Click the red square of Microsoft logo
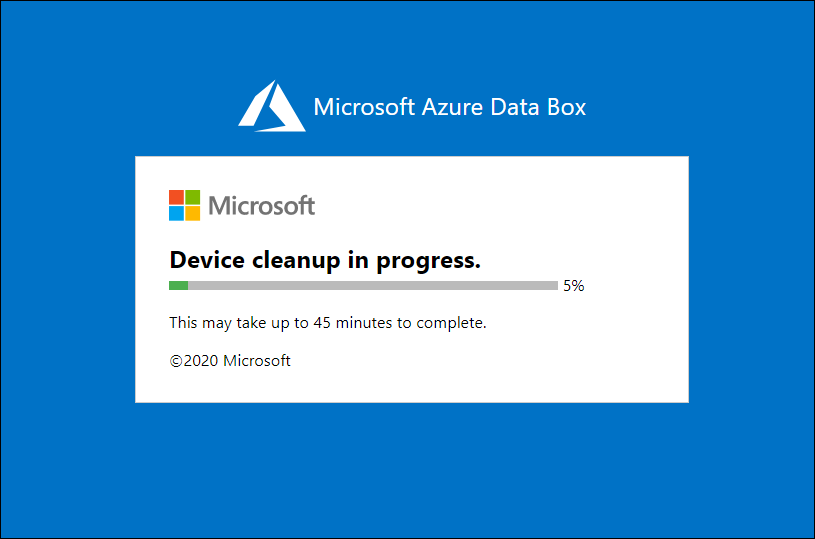 (x=176, y=197)
